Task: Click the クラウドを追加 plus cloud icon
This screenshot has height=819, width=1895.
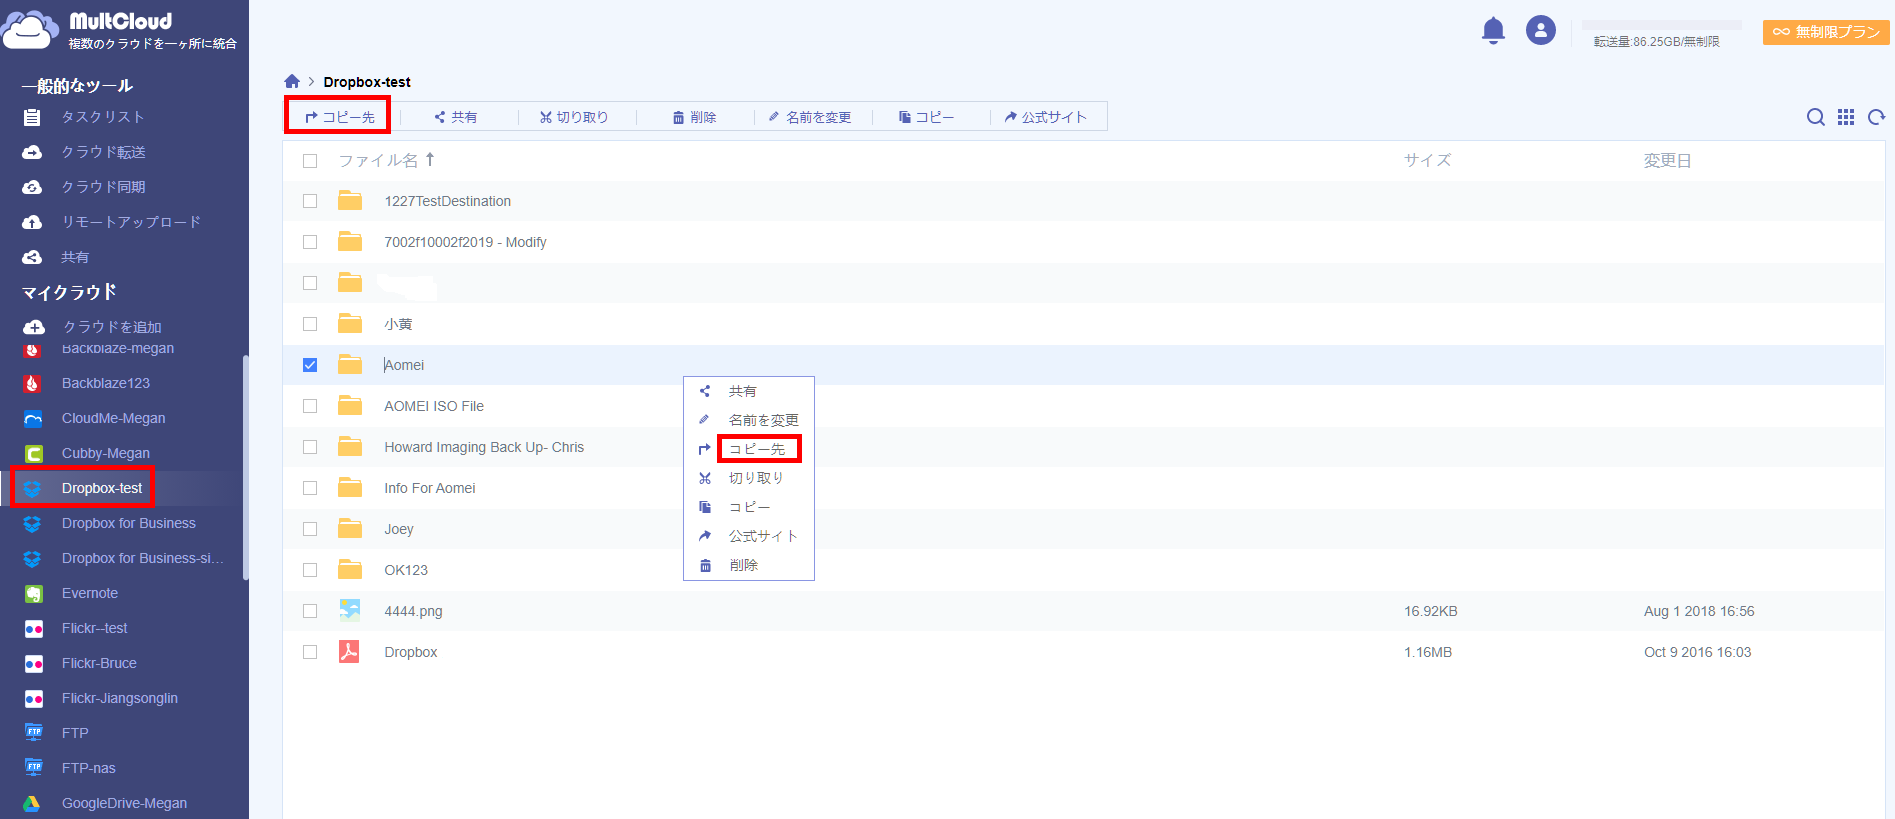Action: [34, 327]
